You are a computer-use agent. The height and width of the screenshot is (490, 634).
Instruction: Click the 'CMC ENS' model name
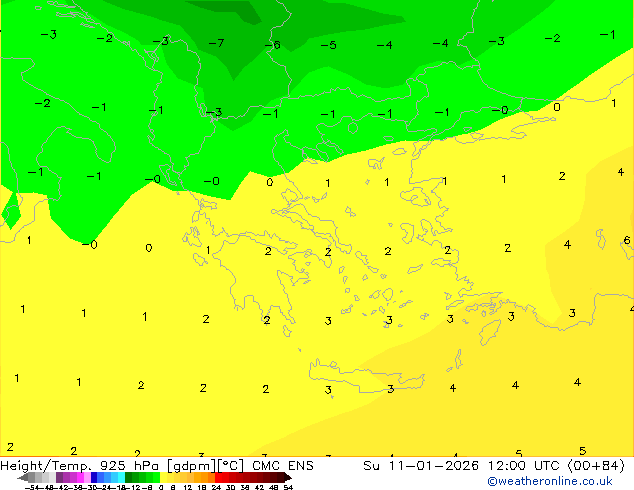point(283,466)
